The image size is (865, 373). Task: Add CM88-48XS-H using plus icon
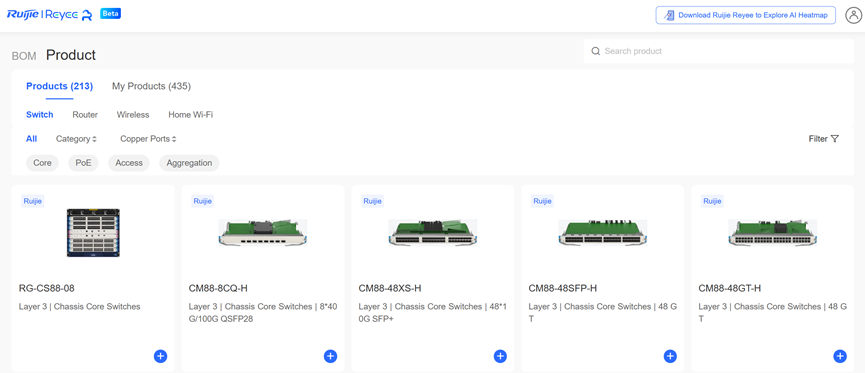[500, 356]
